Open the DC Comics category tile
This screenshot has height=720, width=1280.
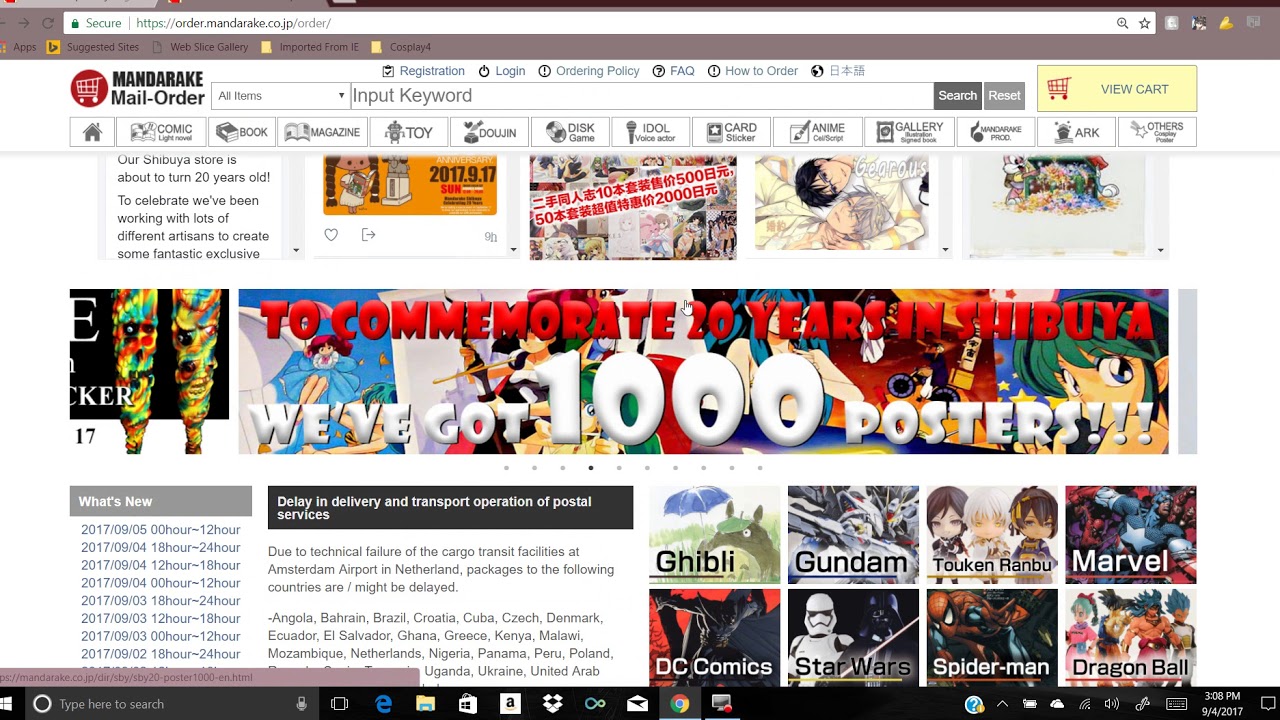[x=715, y=637]
